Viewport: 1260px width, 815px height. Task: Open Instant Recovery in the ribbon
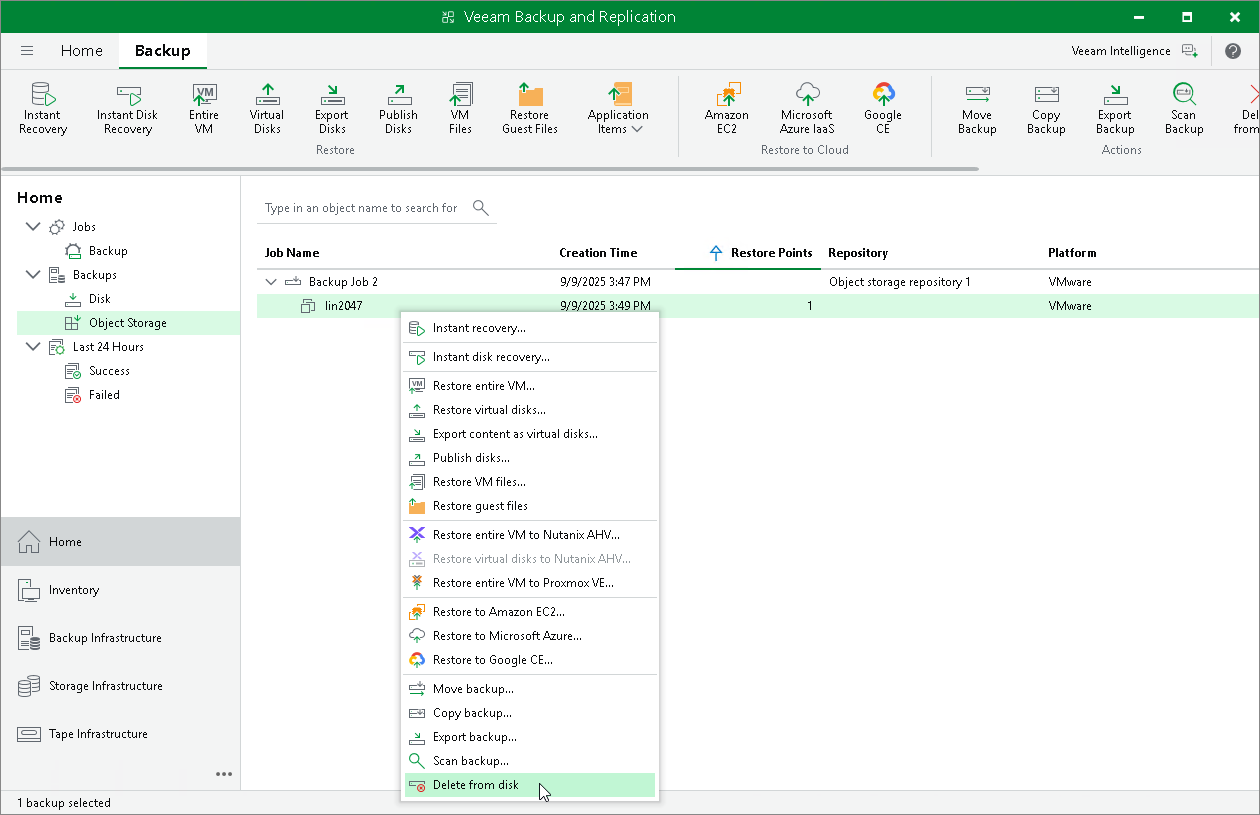point(43,108)
